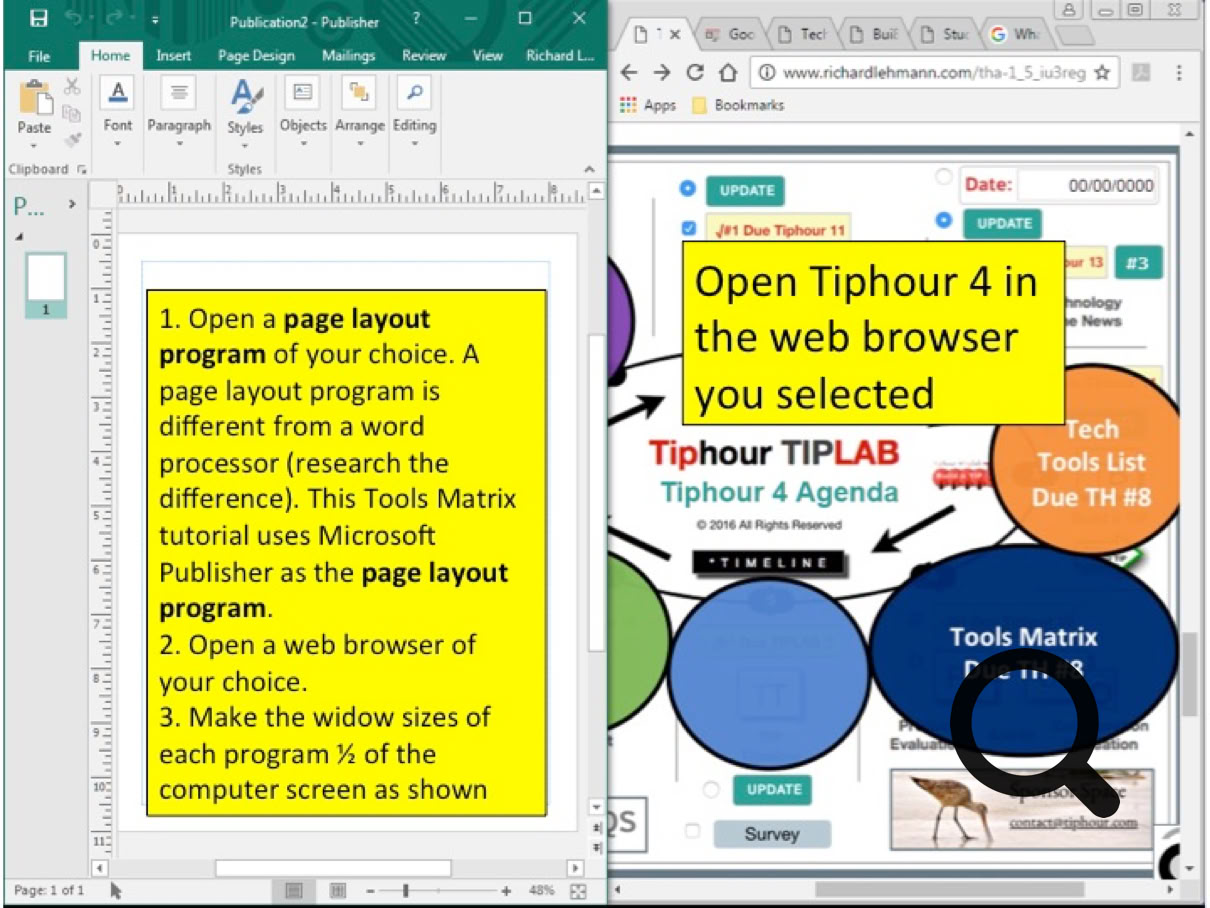This screenshot has height=908, width=1210.
Task: Click the zoom slider handle
Action: [x=405, y=890]
